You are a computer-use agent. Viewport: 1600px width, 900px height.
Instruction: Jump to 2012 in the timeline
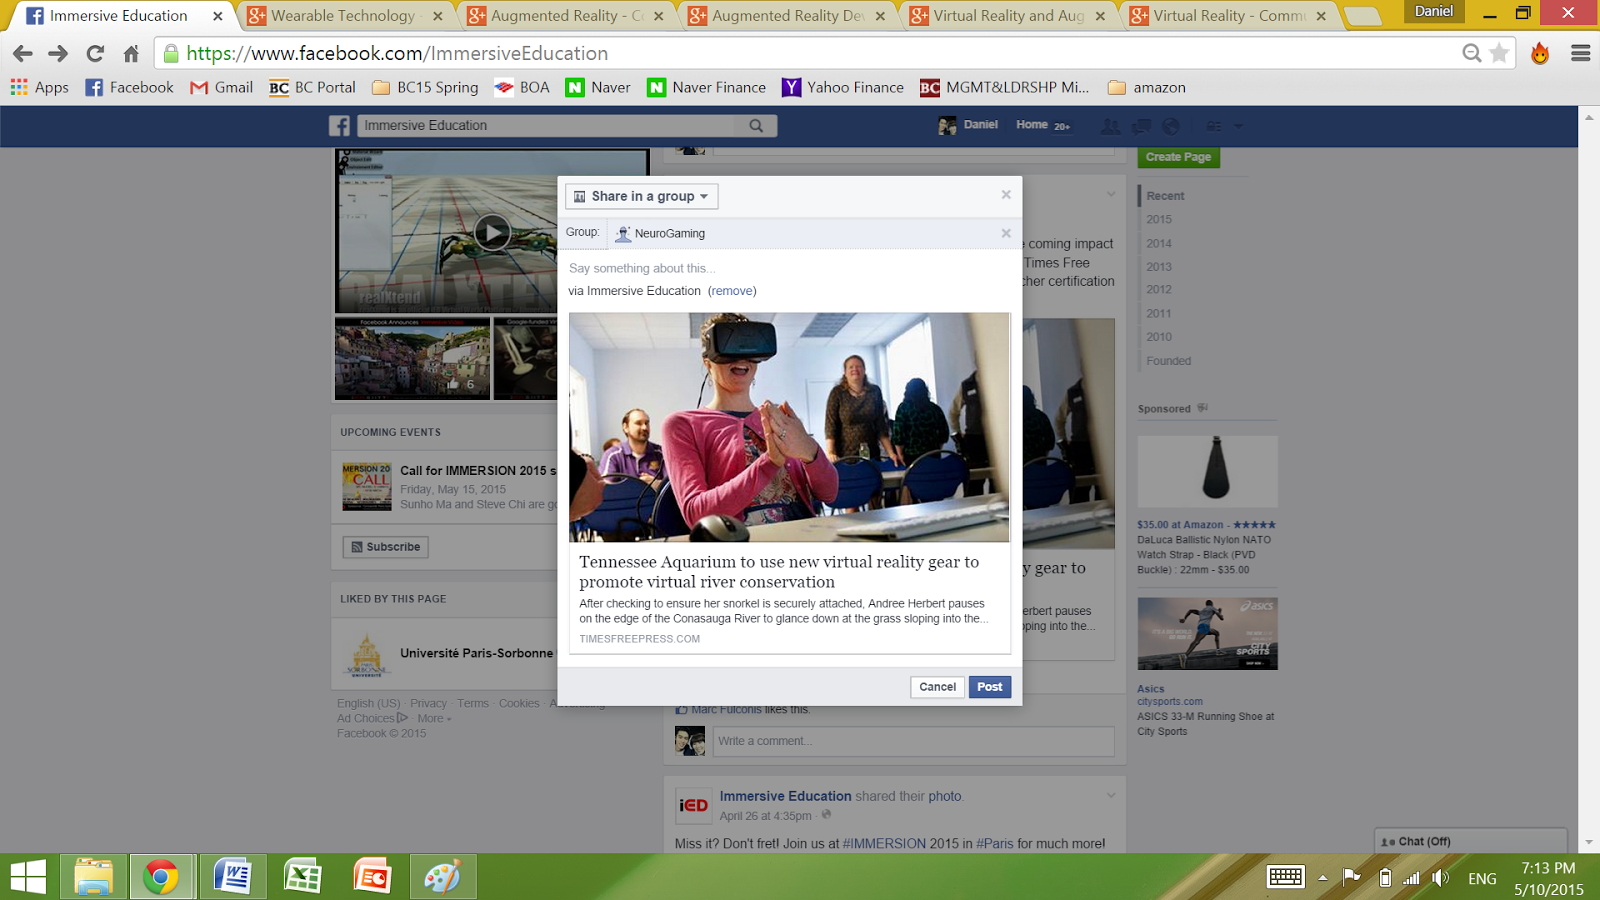pyautogui.click(x=1159, y=290)
